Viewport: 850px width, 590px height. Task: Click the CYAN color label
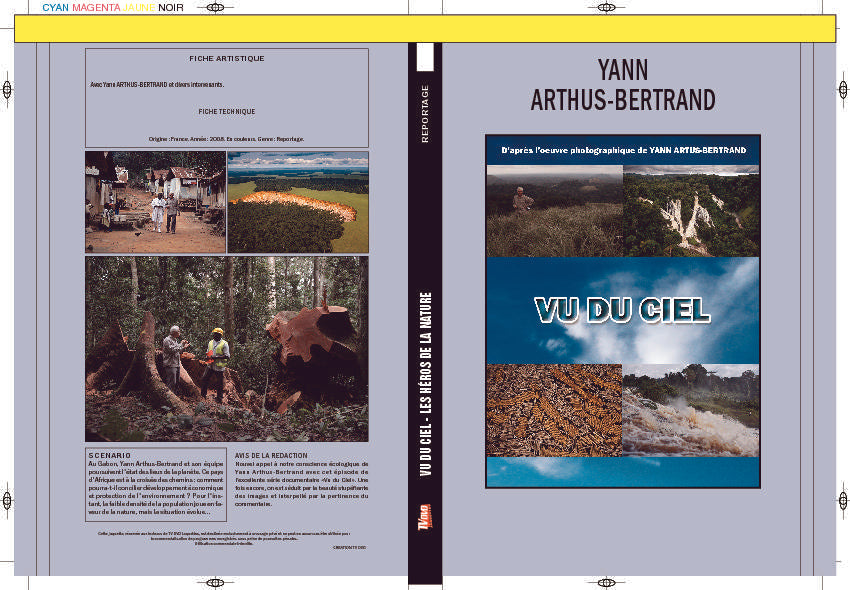pos(55,8)
